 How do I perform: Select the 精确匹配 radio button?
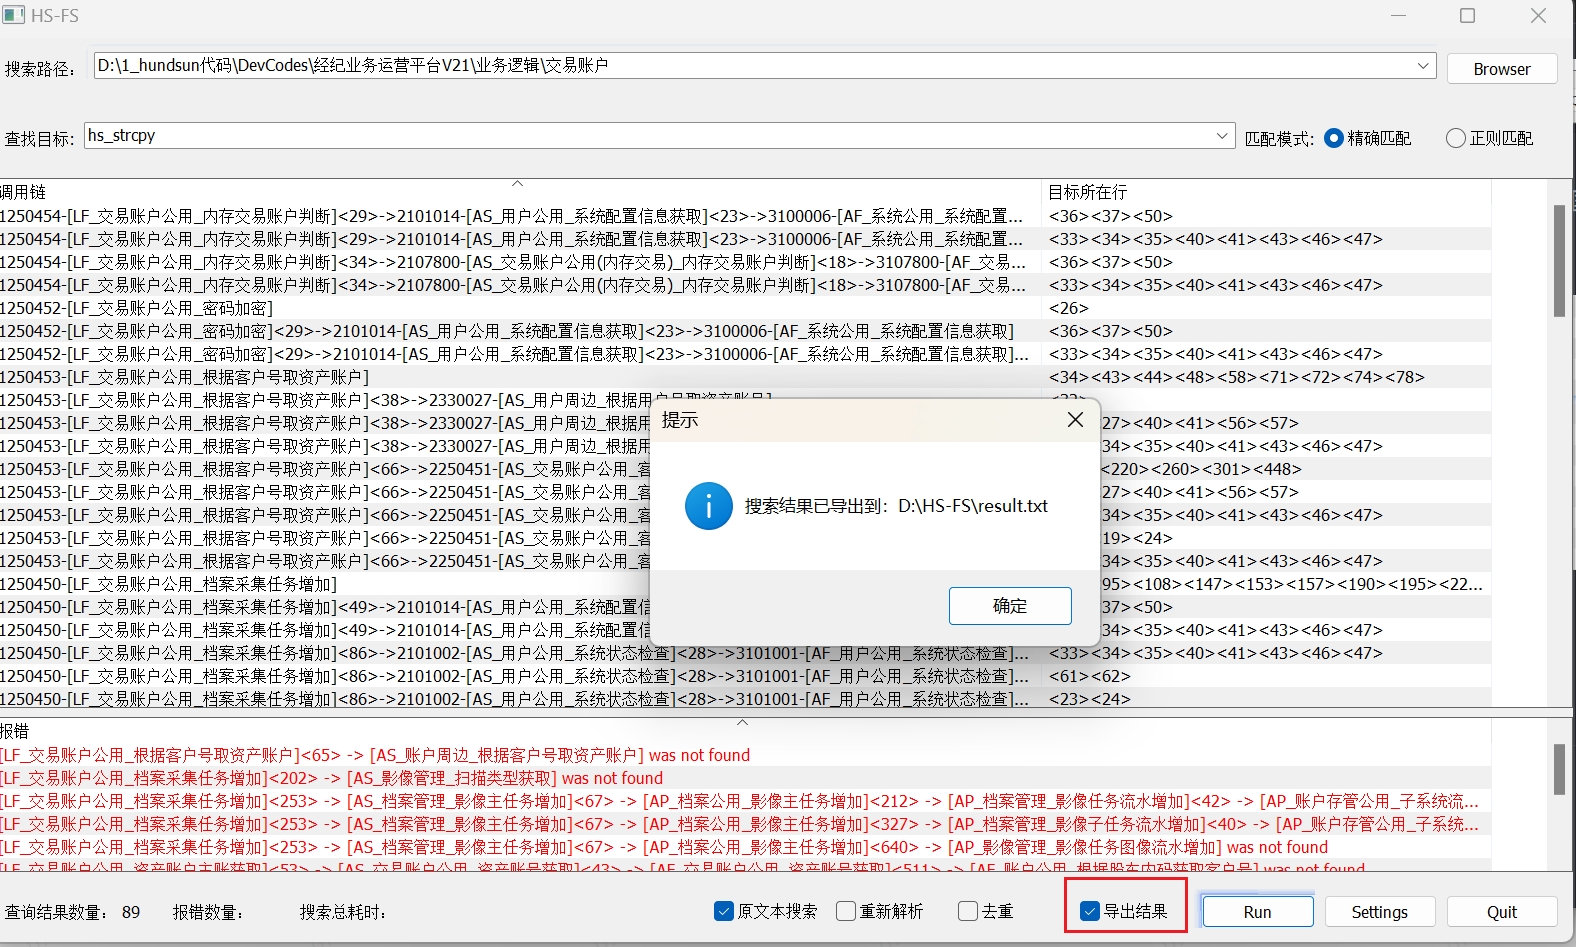pyautogui.click(x=1333, y=138)
